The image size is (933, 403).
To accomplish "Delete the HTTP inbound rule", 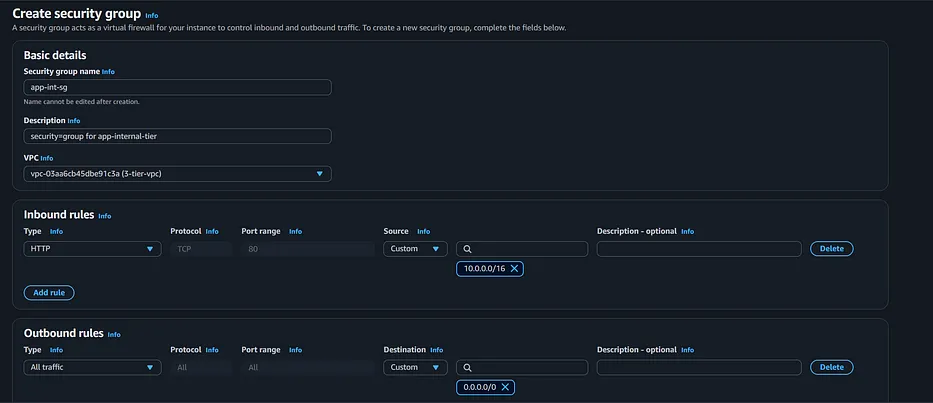I will coord(832,249).
